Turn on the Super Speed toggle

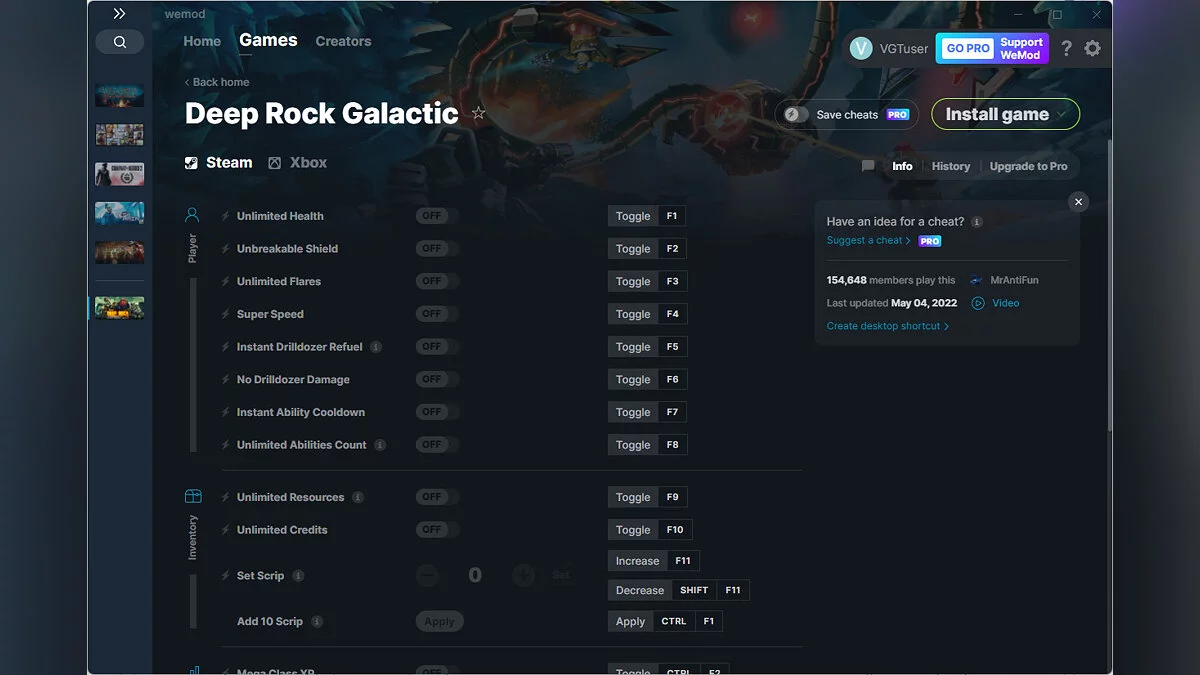pos(436,313)
